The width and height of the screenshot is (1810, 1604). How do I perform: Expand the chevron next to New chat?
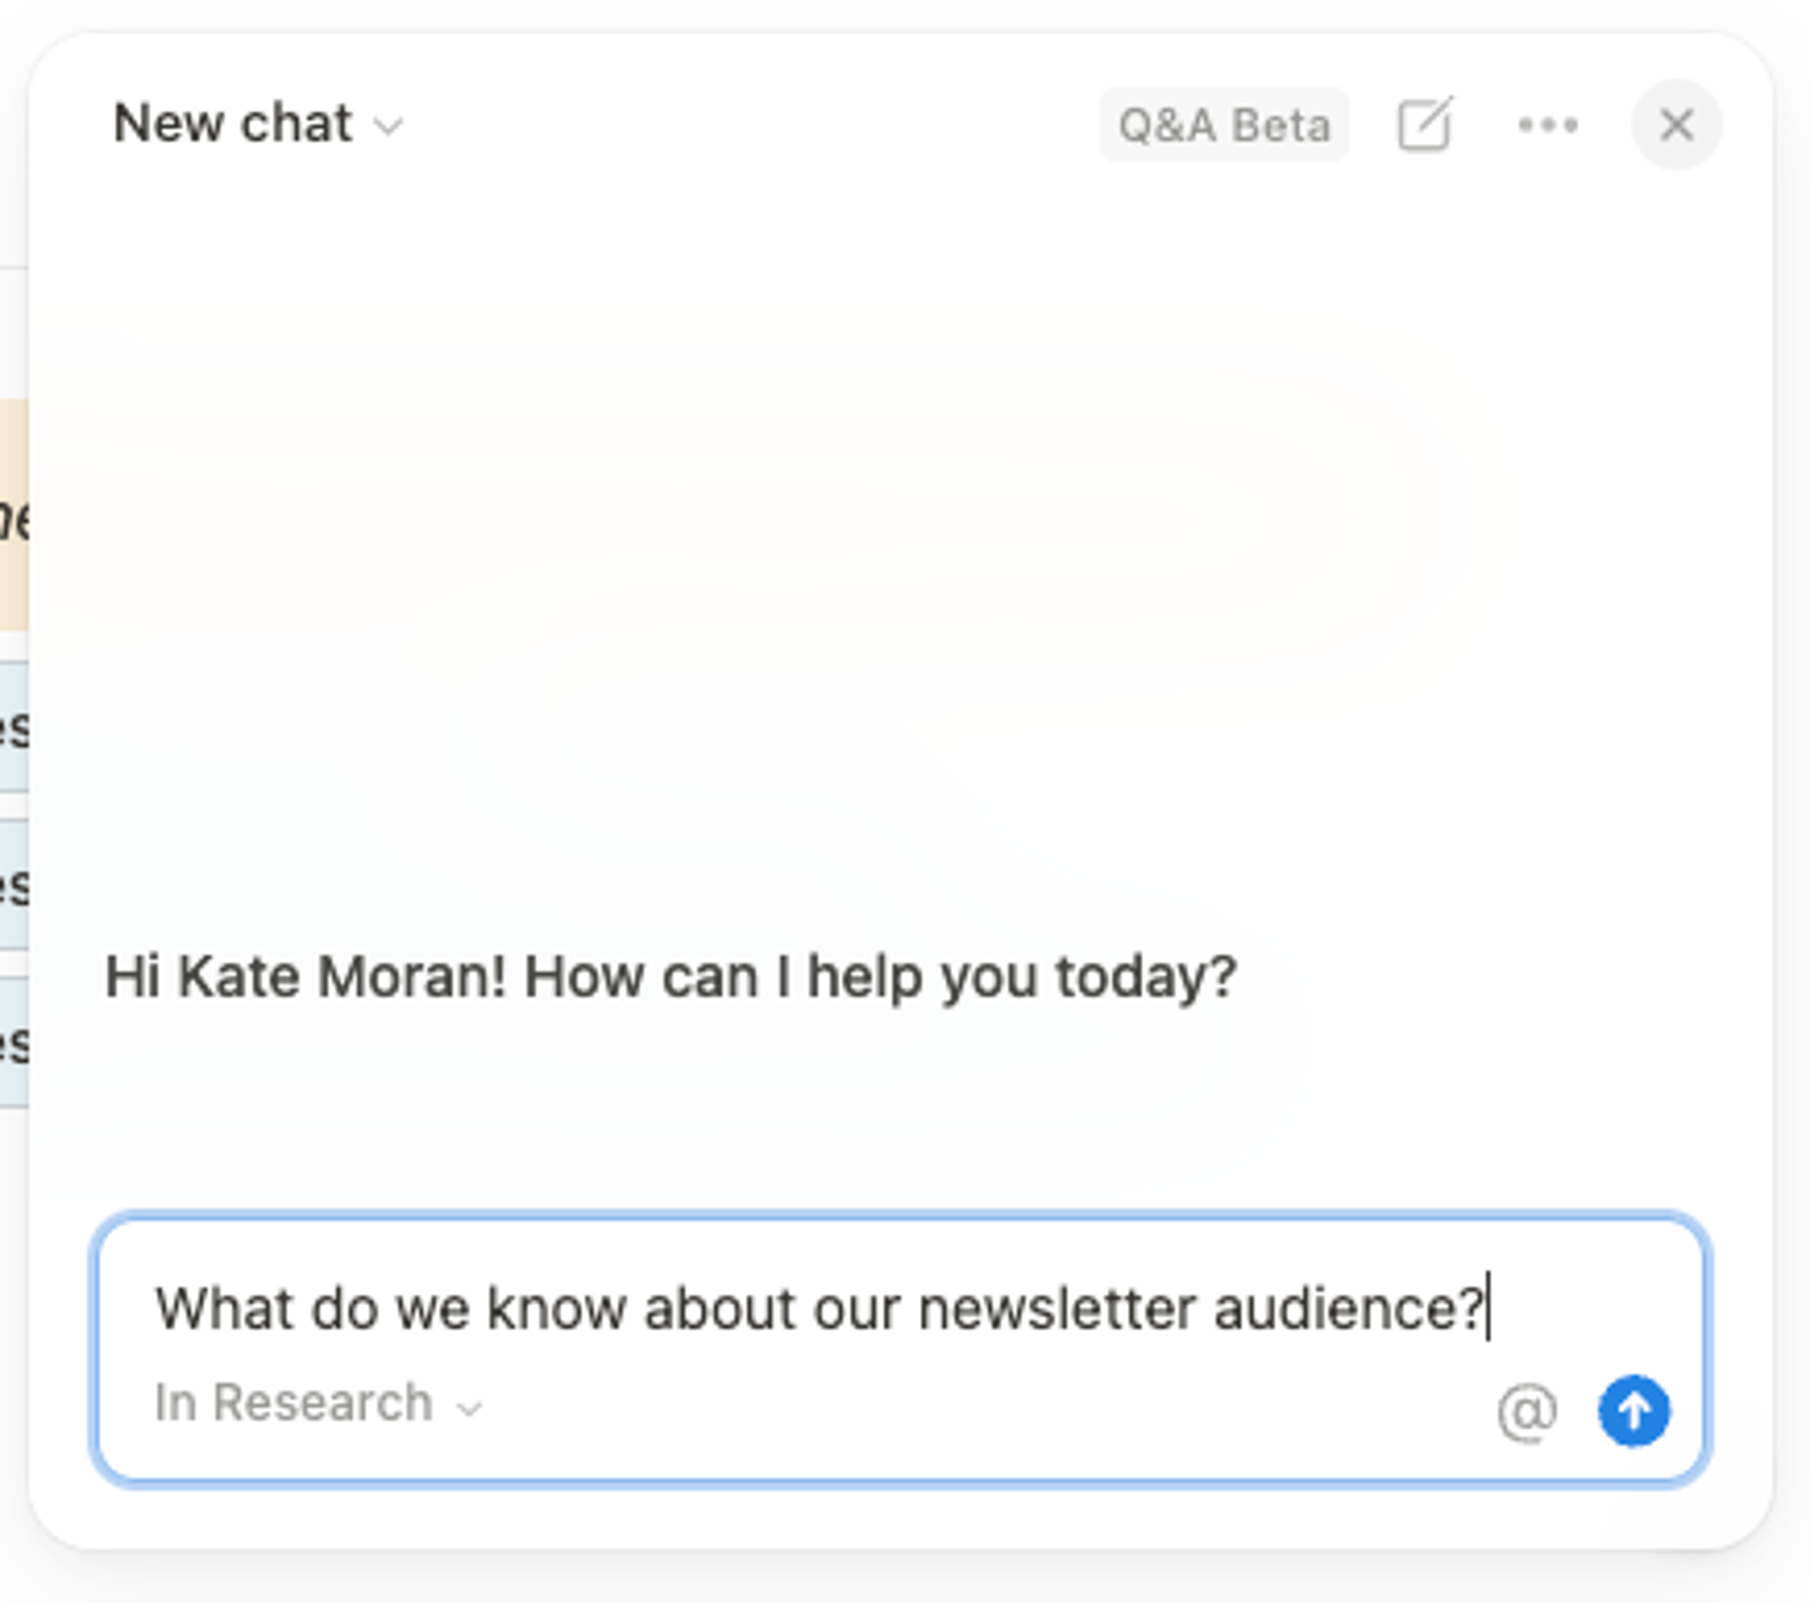[388, 127]
